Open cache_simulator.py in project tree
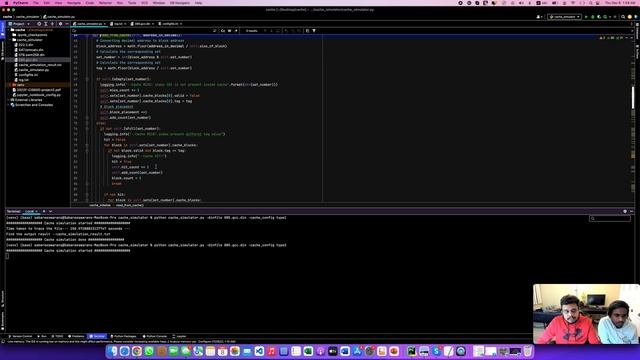640x360 pixels. click(33, 70)
